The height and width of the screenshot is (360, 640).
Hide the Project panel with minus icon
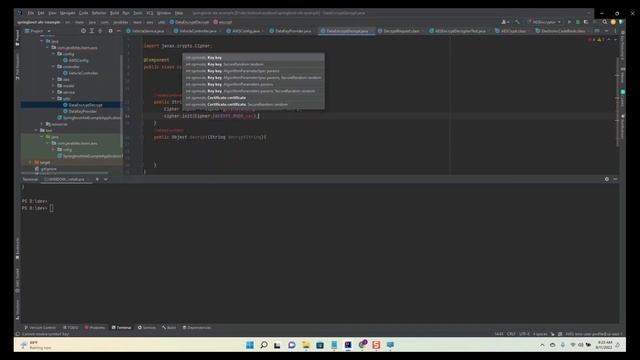pos(119,31)
